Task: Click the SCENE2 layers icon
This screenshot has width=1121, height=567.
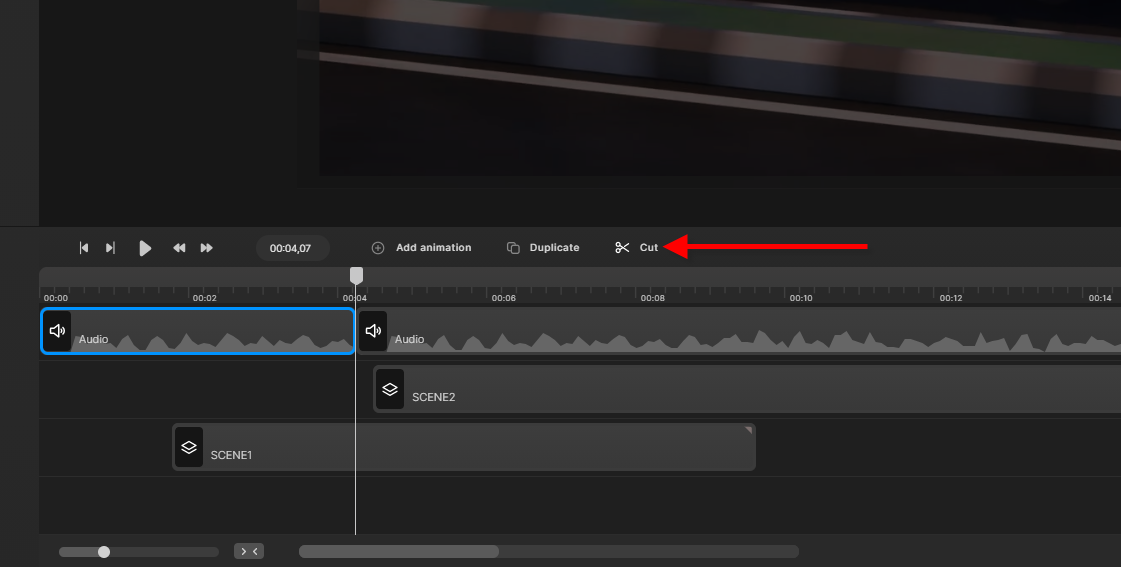Action: click(x=390, y=389)
